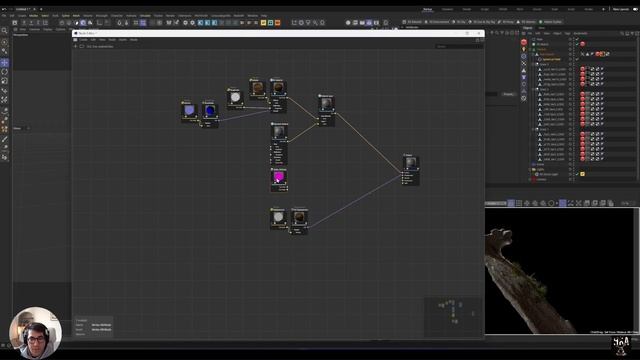The image size is (640, 360).
Task: Click the red sphere icon in vertical strip
Action: point(524,42)
